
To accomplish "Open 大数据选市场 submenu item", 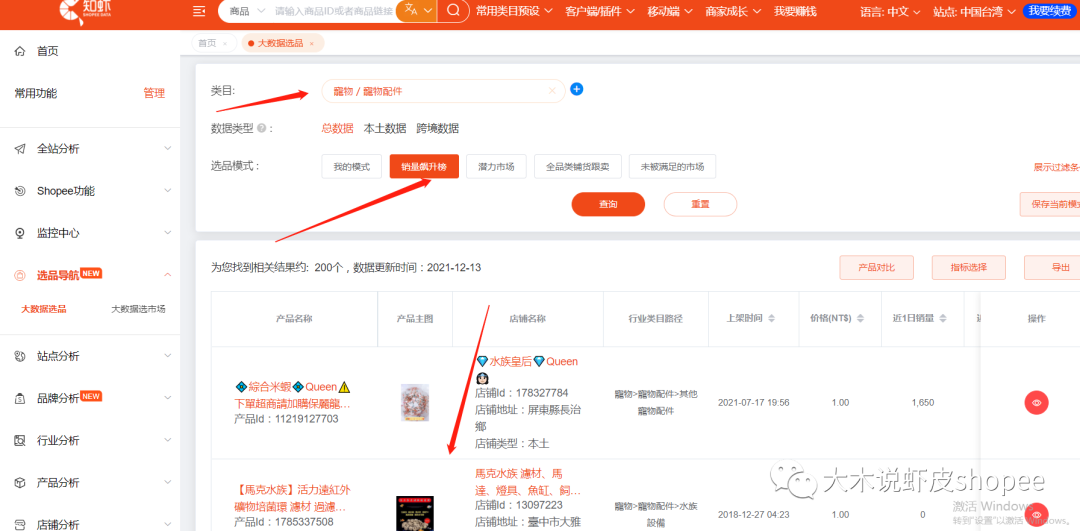I will [138, 309].
